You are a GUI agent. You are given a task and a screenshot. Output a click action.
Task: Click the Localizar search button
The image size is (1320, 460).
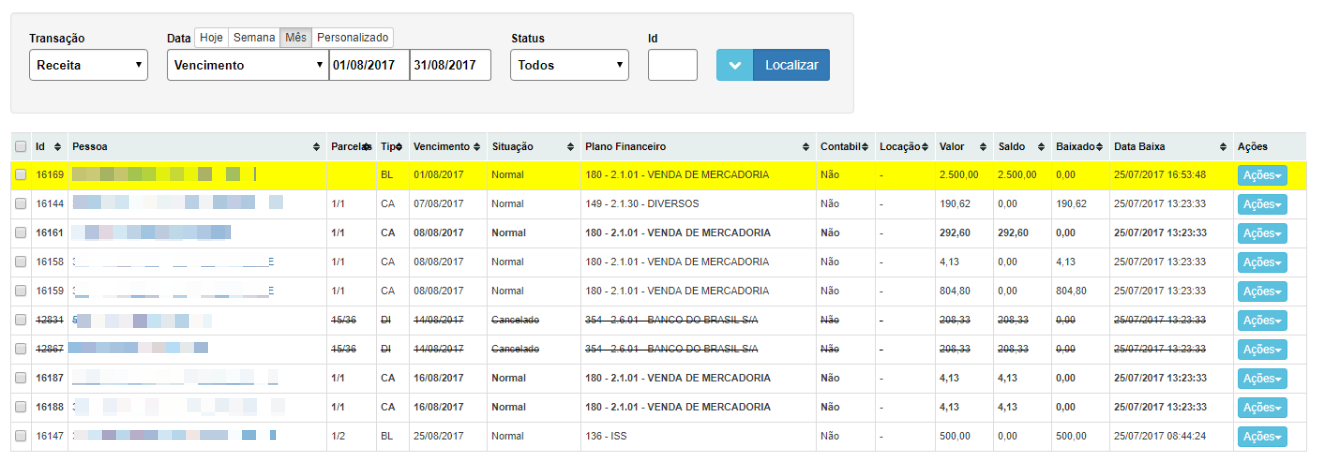tap(791, 65)
